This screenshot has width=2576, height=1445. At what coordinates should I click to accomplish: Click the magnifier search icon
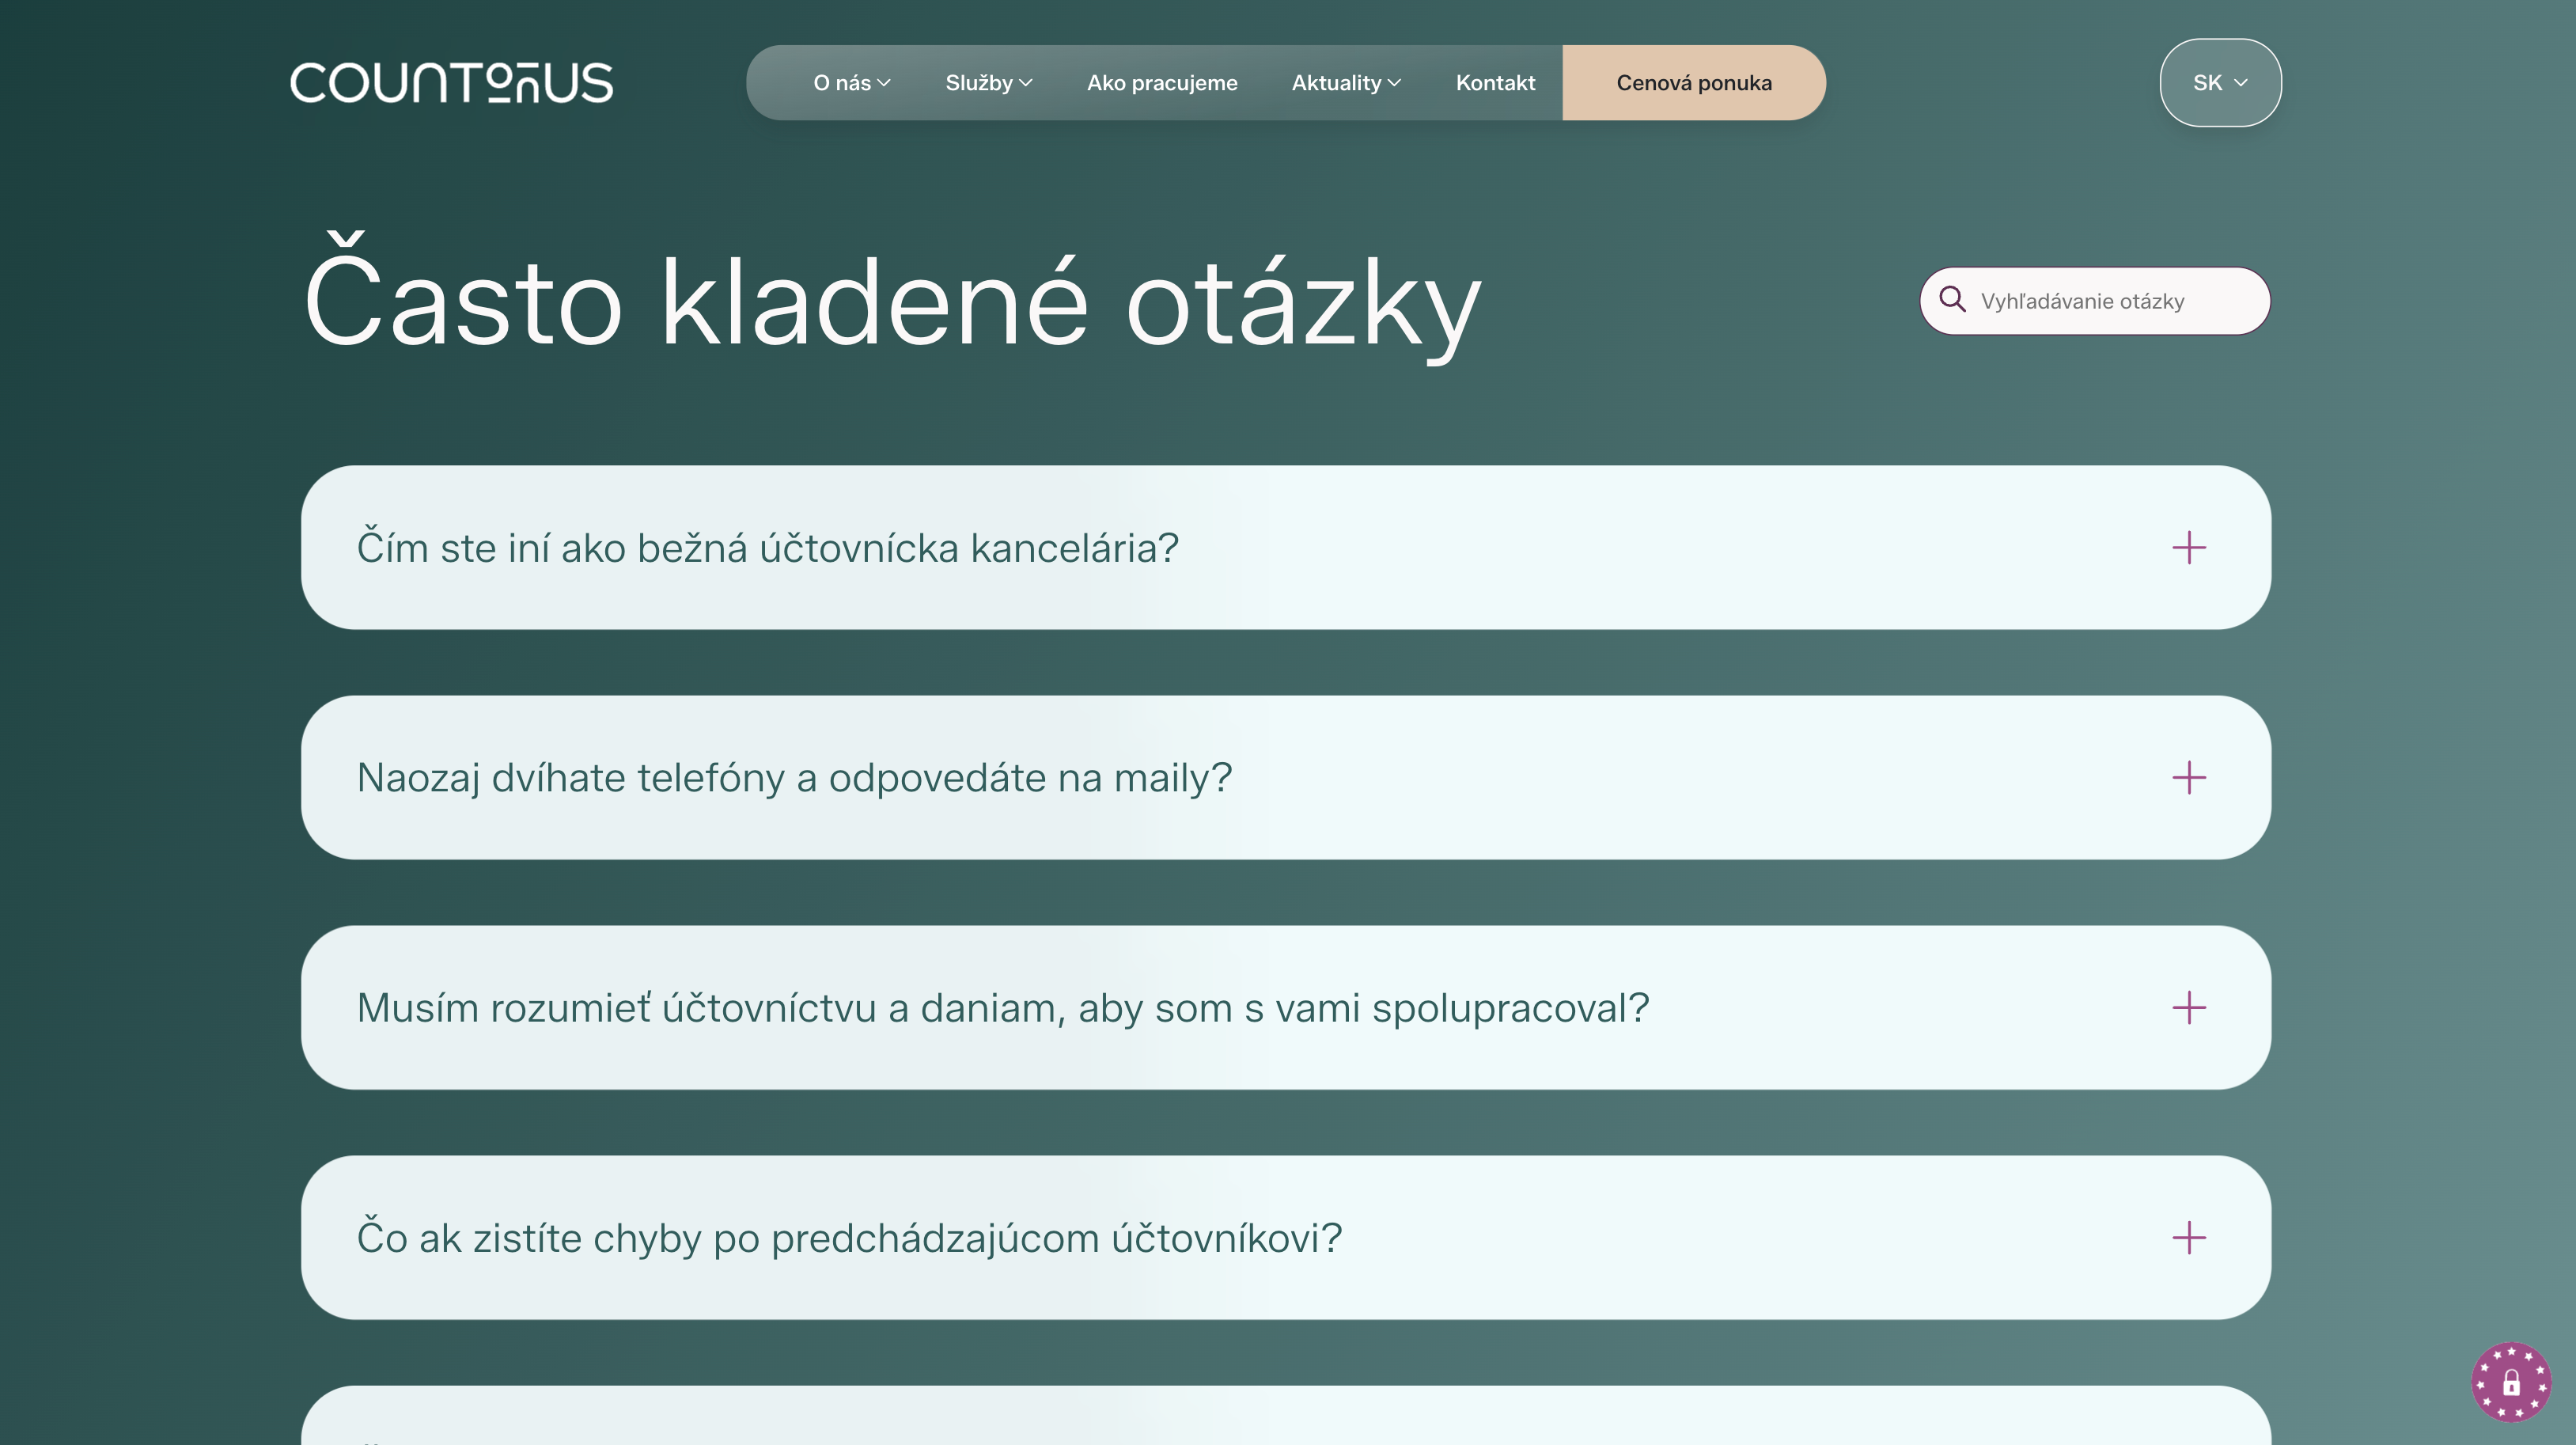[1952, 299]
